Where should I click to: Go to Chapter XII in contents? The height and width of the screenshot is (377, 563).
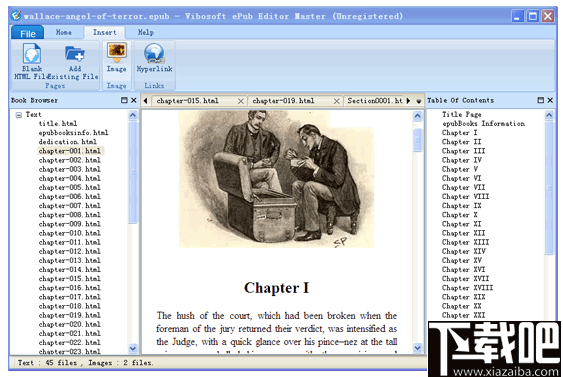[x=463, y=233]
